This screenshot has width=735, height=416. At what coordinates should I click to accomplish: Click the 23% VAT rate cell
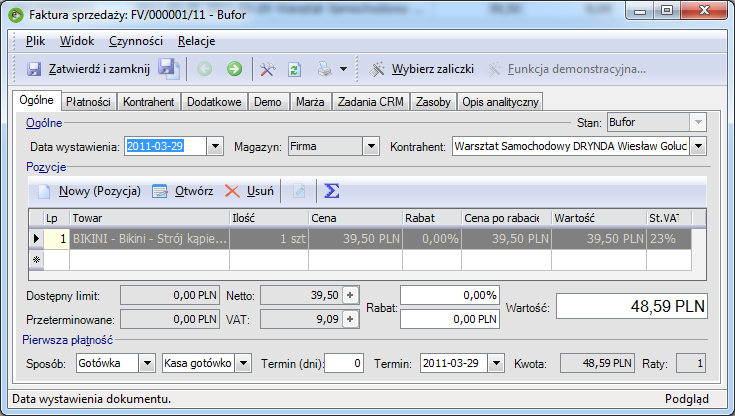pyautogui.click(x=669, y=239)
